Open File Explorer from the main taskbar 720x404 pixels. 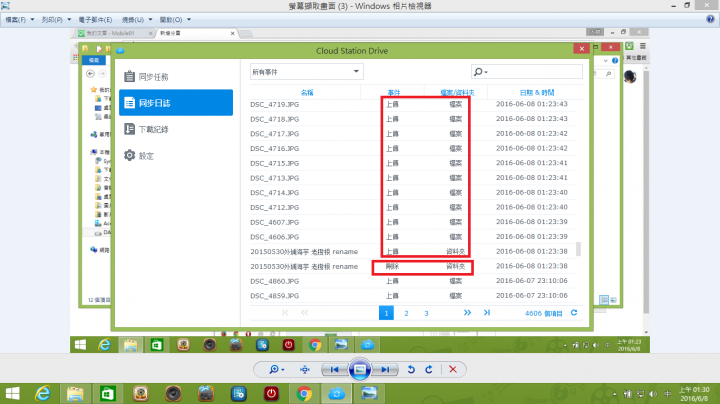click(75, 393)
